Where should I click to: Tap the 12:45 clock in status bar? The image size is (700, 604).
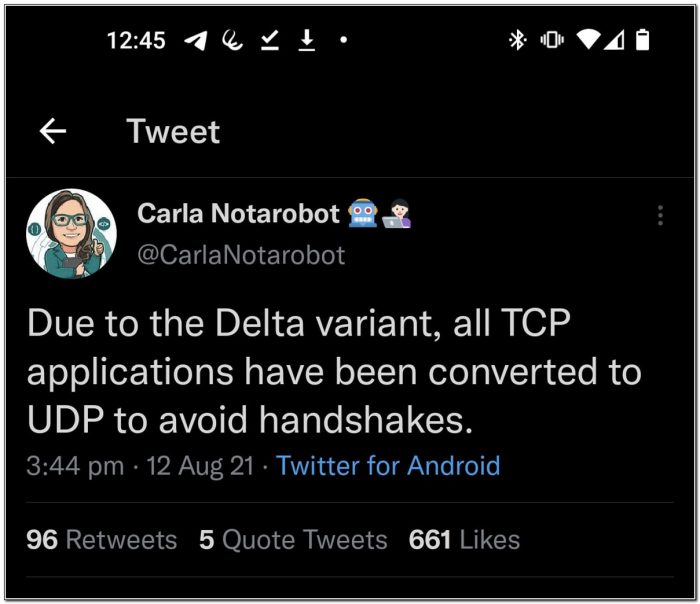click(x=135, y=40)
